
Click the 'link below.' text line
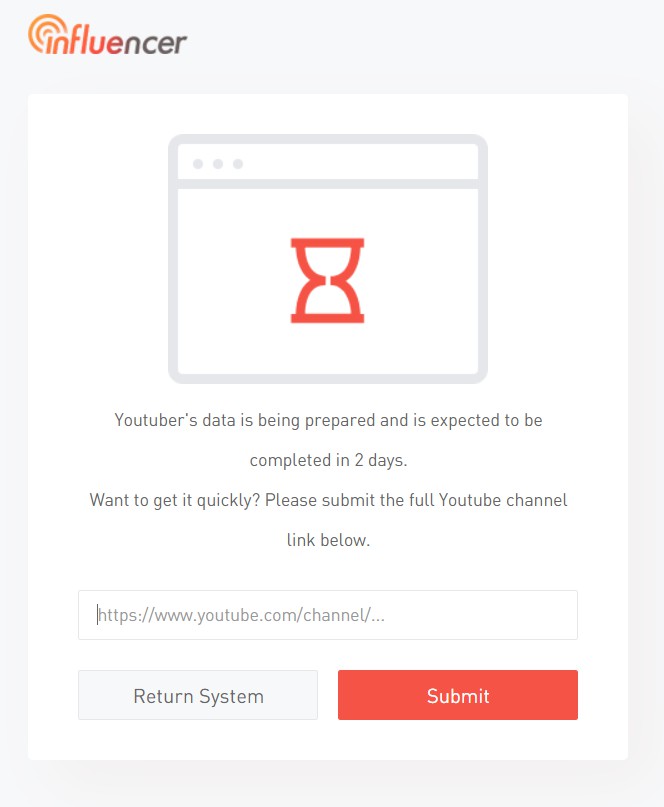(328, 540)
